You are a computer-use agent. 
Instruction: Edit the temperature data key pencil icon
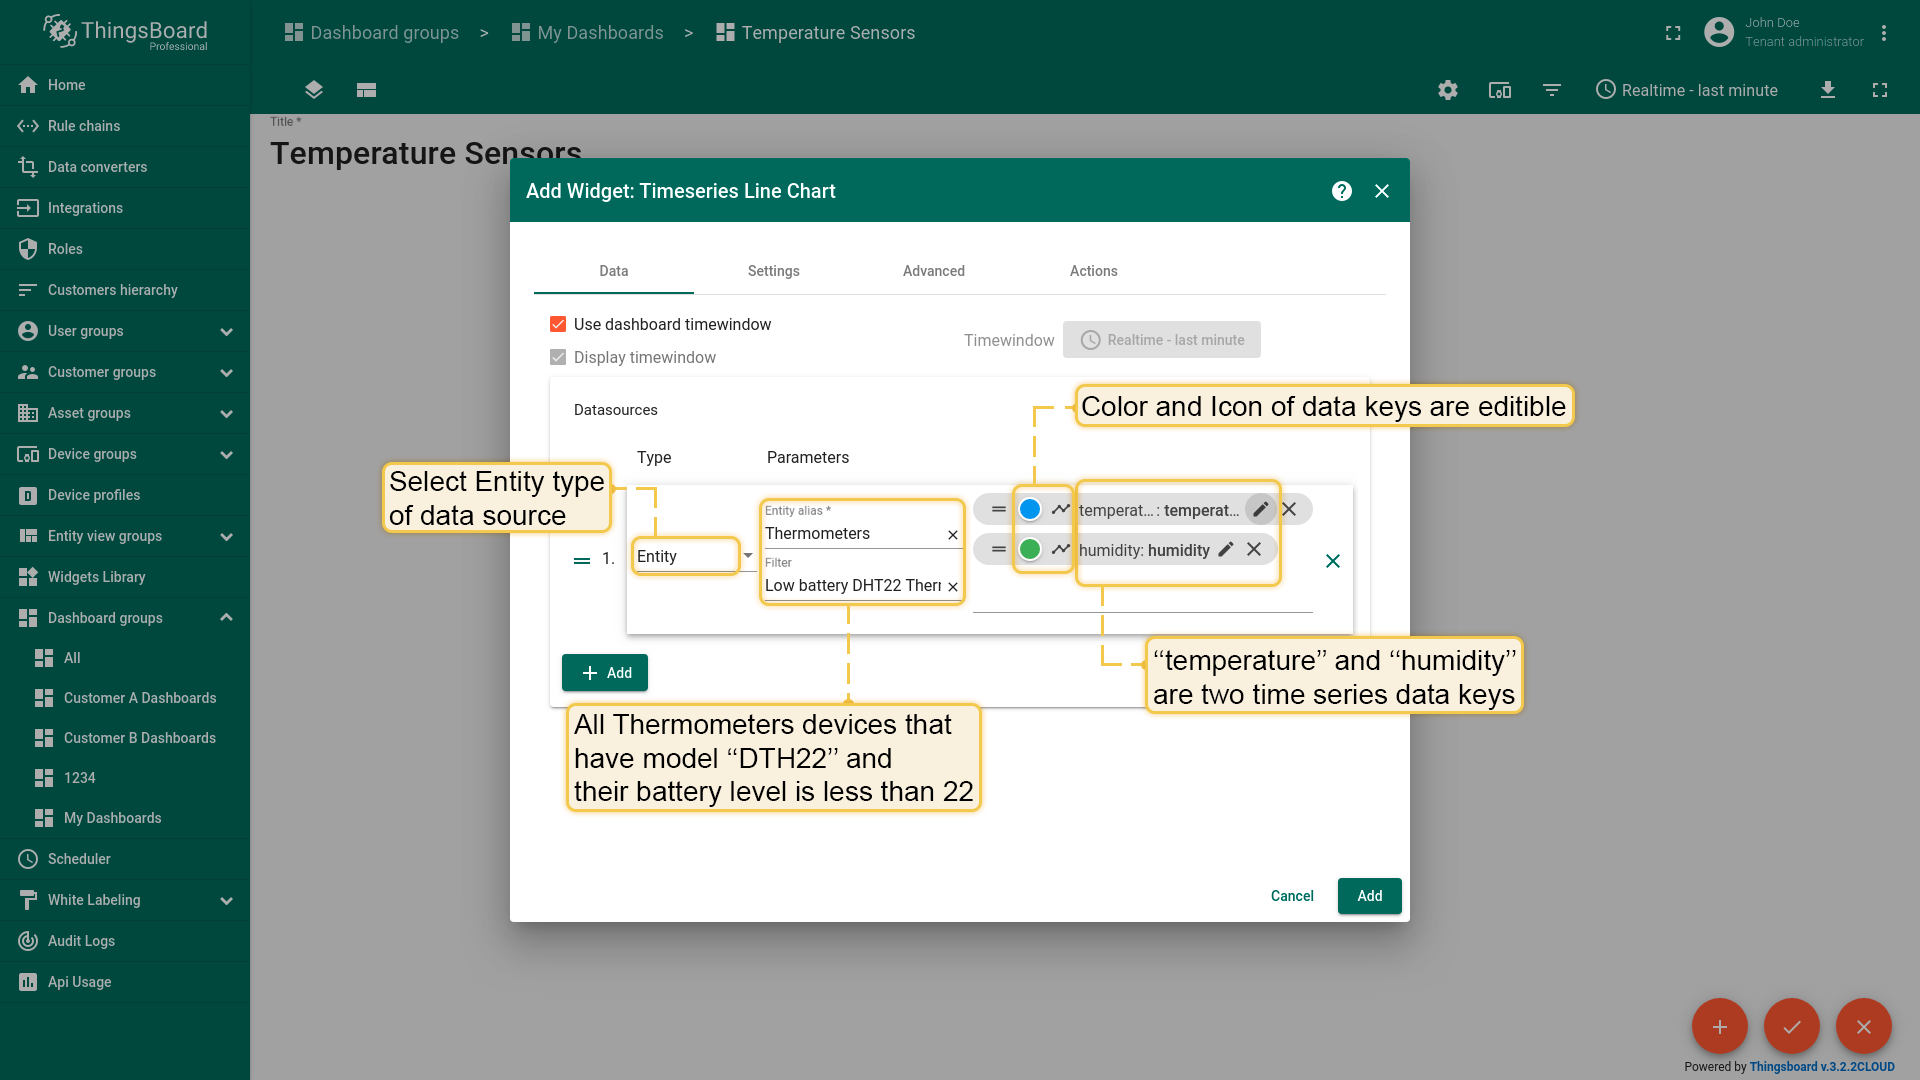1261,509
